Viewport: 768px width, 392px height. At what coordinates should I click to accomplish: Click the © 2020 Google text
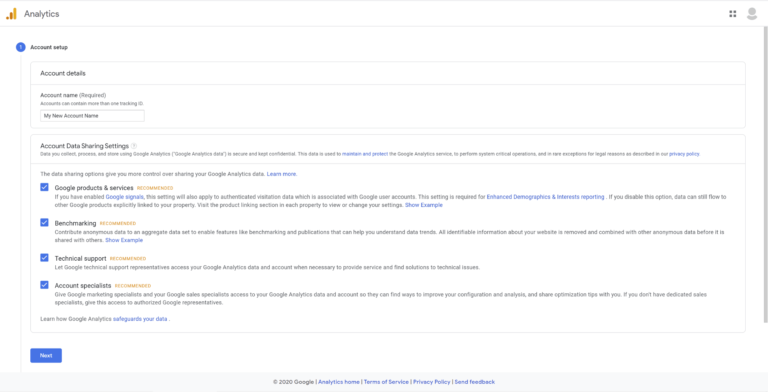(294, 382)
